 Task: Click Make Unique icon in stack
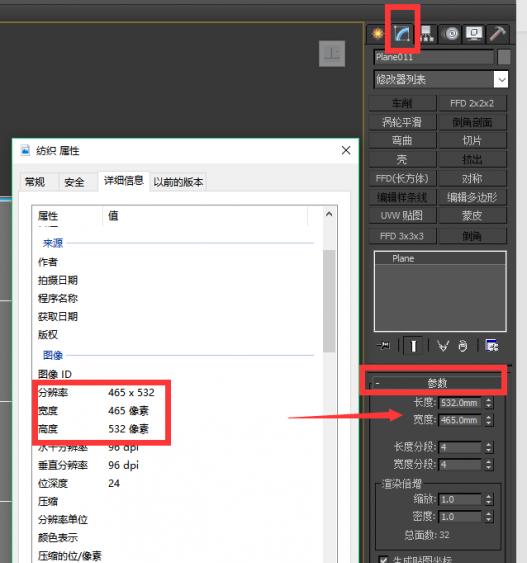(x=443, y=346)
